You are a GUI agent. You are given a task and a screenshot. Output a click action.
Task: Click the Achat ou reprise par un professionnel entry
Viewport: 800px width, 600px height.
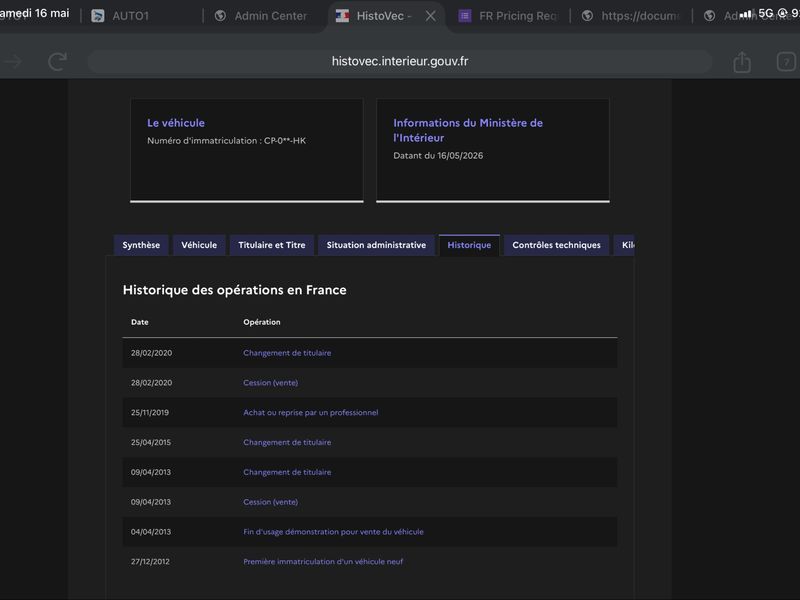[x=311, y=412]
